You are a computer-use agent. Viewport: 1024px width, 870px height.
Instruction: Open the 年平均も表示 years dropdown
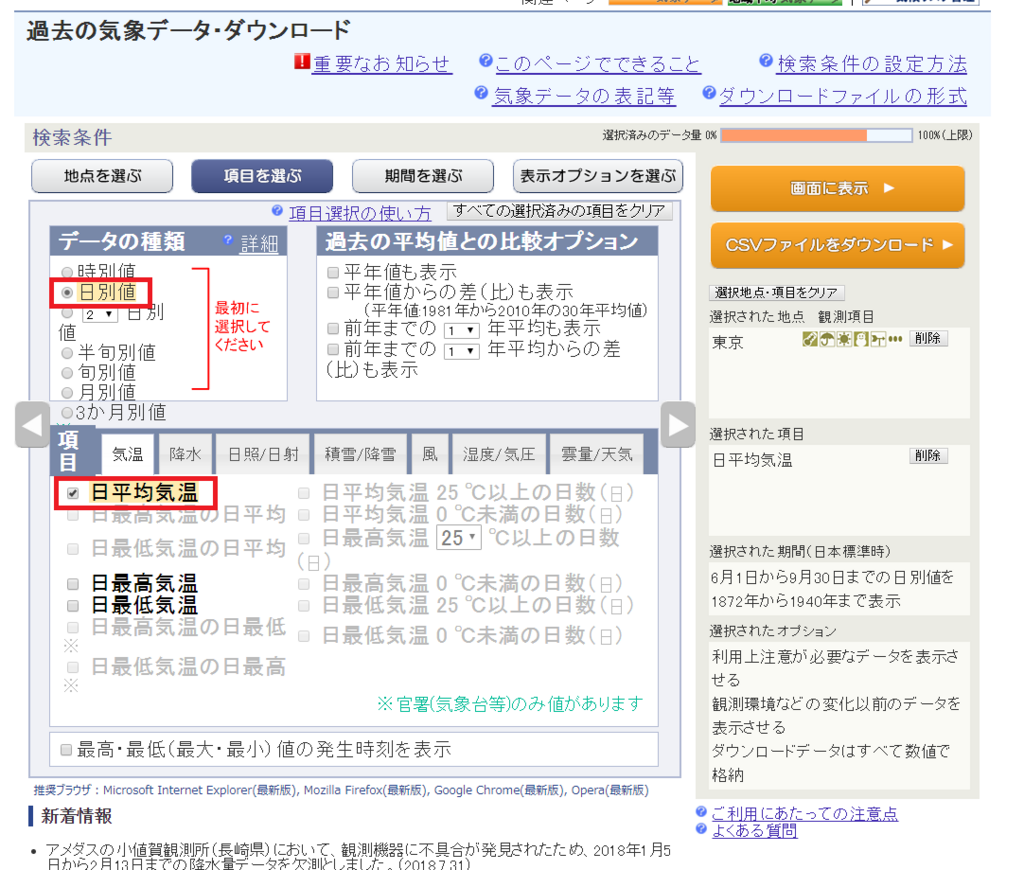(x=462, y=330)
